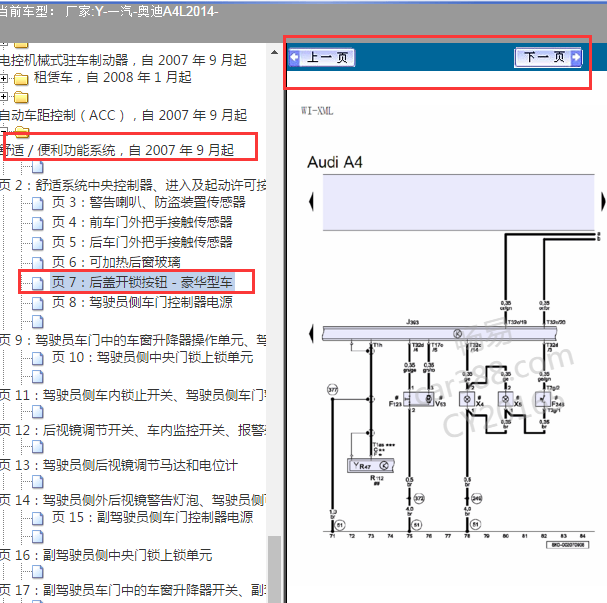Open 页 12：后视镜调节开关

(133, 430)
